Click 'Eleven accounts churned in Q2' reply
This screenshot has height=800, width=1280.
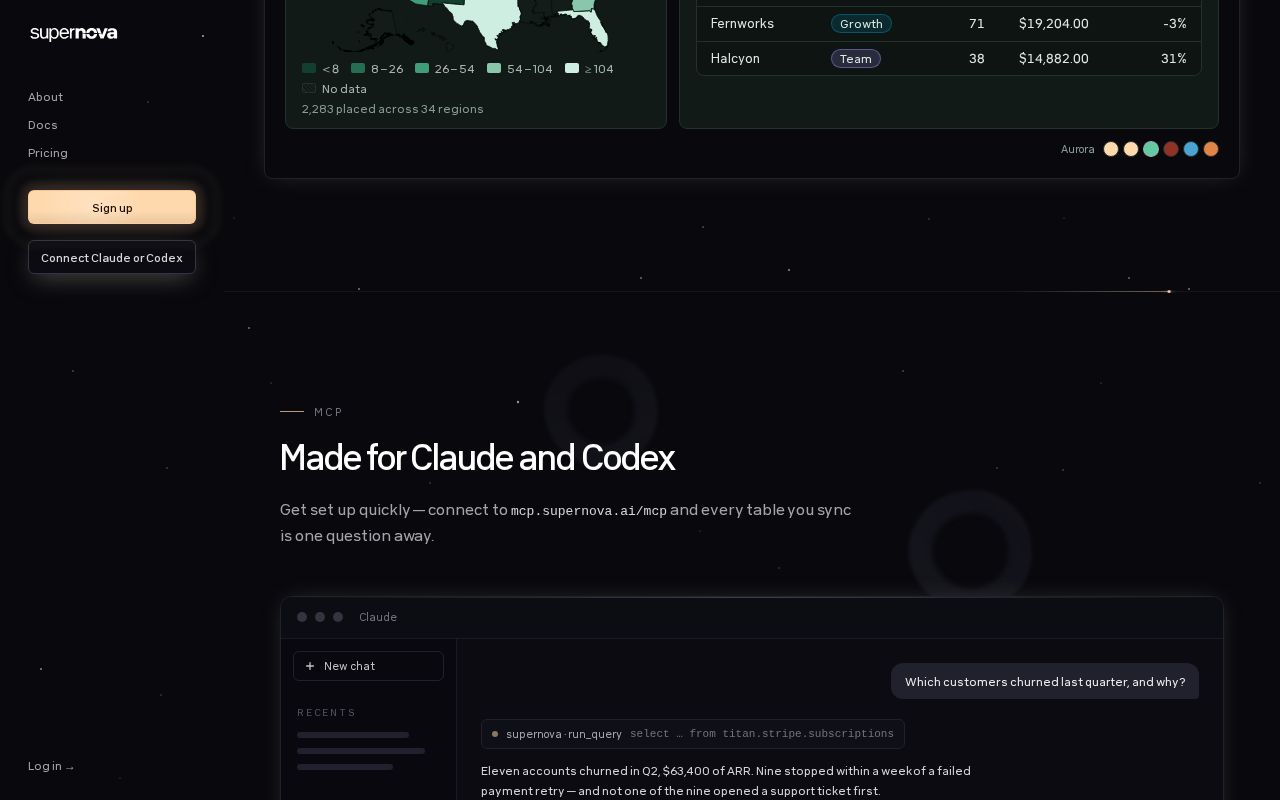[726, 781]
